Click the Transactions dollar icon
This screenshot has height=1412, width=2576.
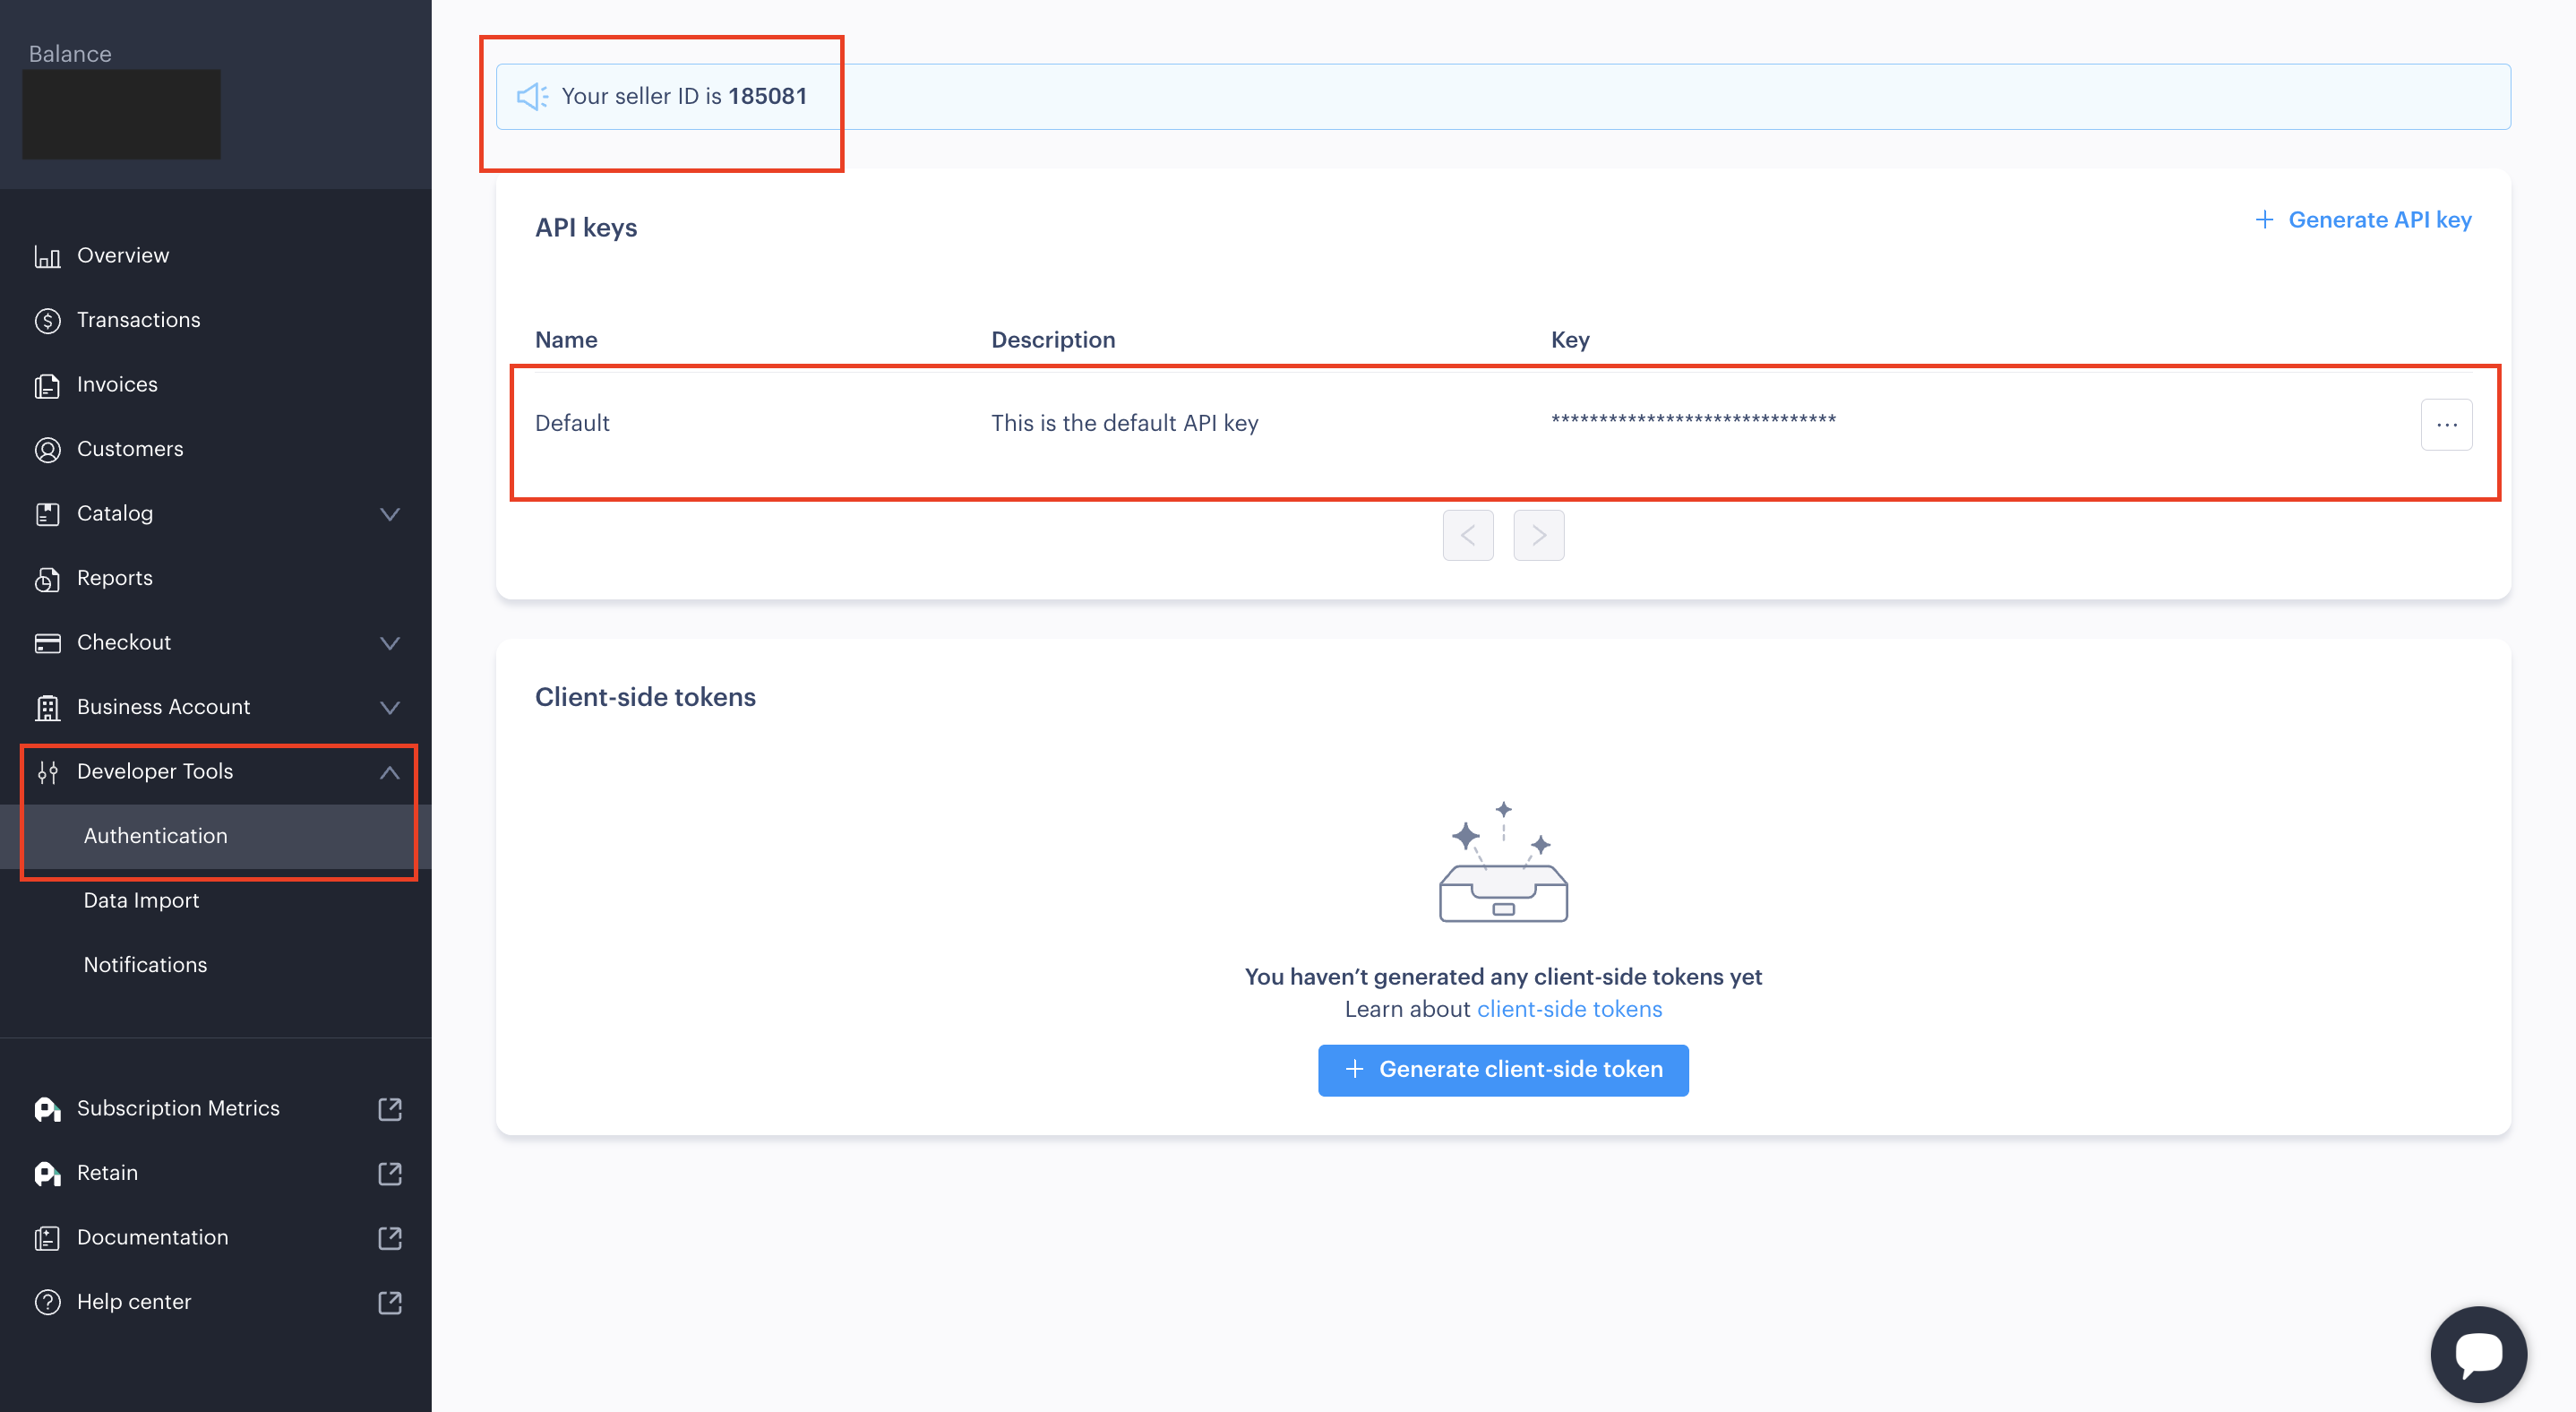[x=47, y=321]
